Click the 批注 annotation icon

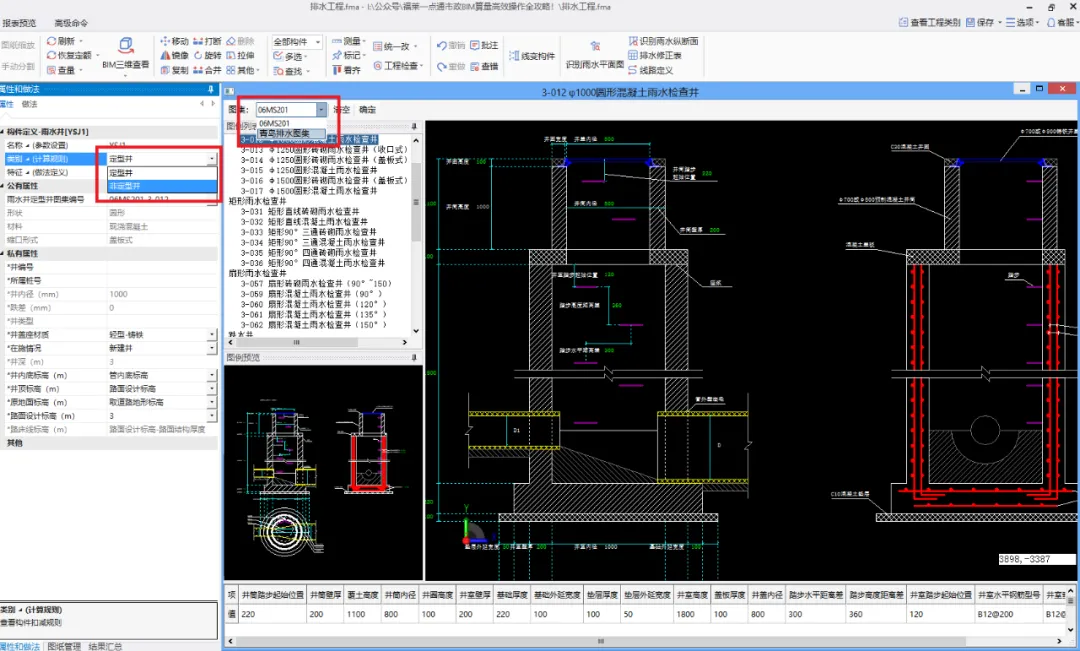[x=475, y=45]
